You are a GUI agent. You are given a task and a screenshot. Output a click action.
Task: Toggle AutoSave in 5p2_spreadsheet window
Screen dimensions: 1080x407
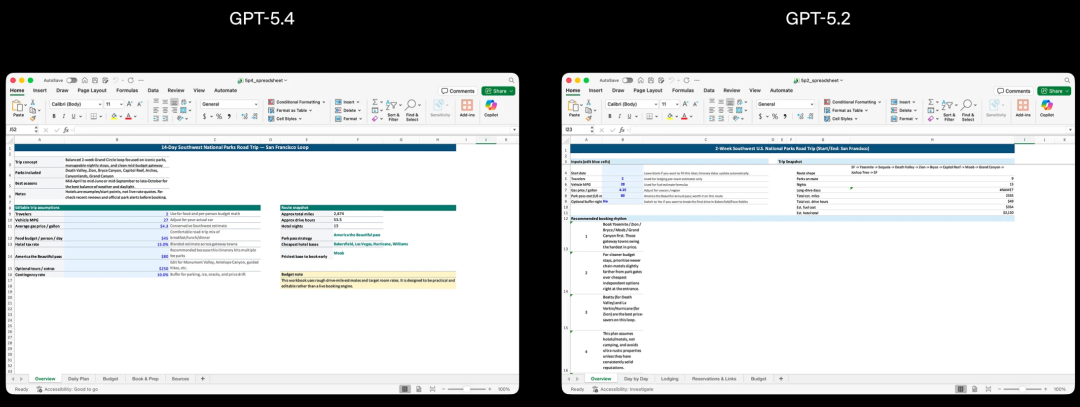click(x=627, y=81)
